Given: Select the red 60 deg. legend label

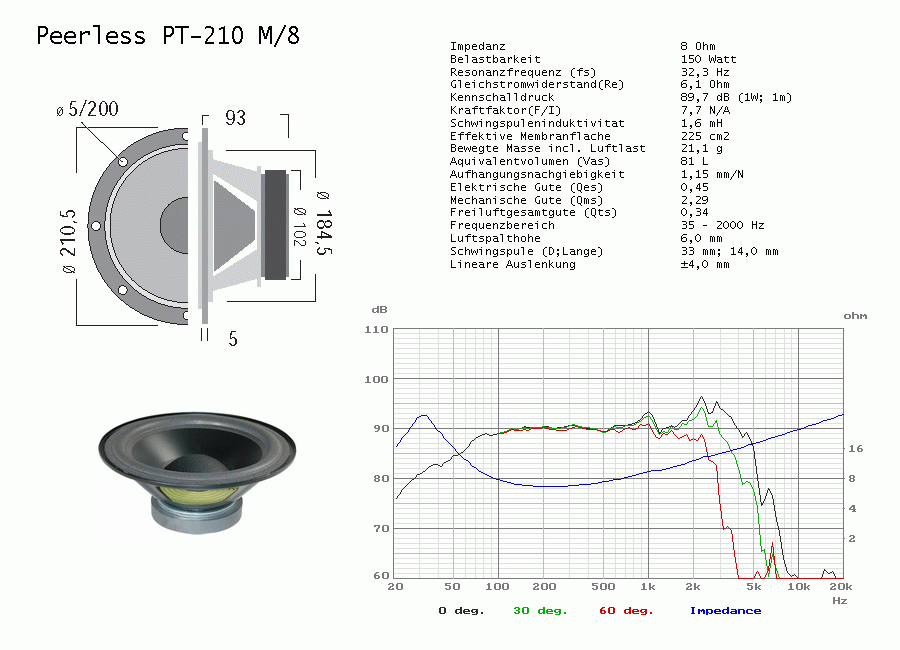Looking at the screenshot, I should pos(628,610).
